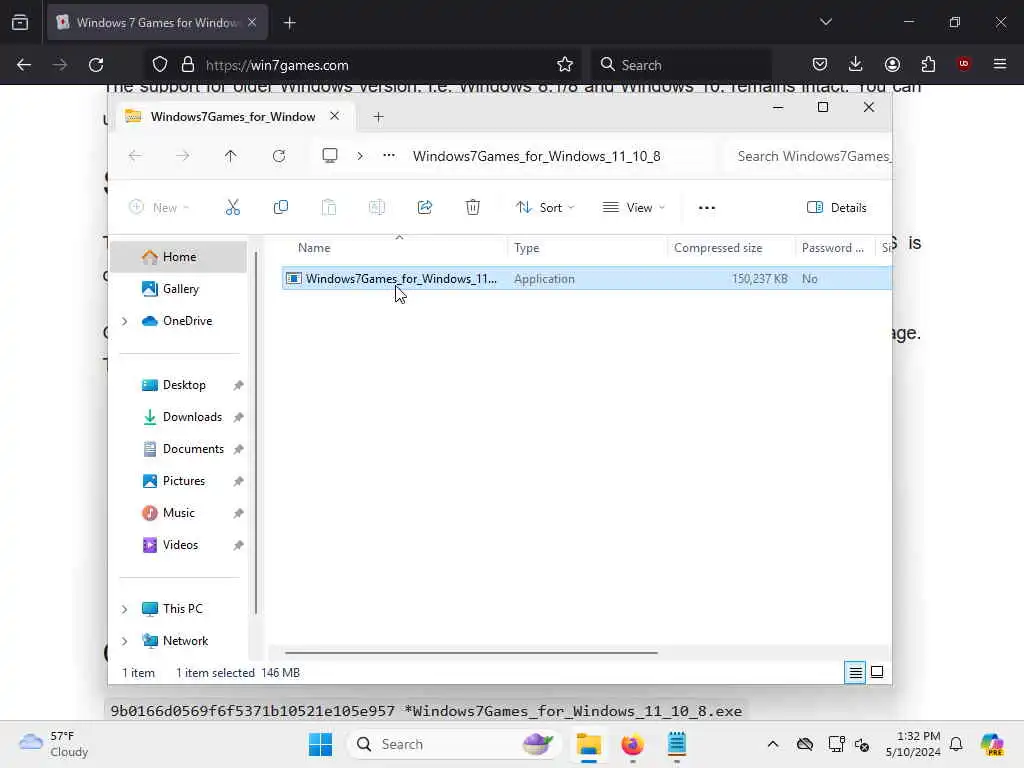Click the Copy icon in Explorer toolbar
1024x768 pixels.
[281, 208]
